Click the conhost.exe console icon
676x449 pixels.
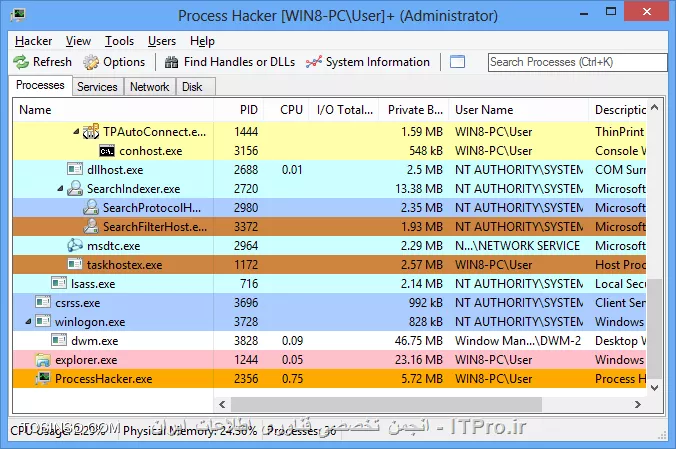click(107, 151)
